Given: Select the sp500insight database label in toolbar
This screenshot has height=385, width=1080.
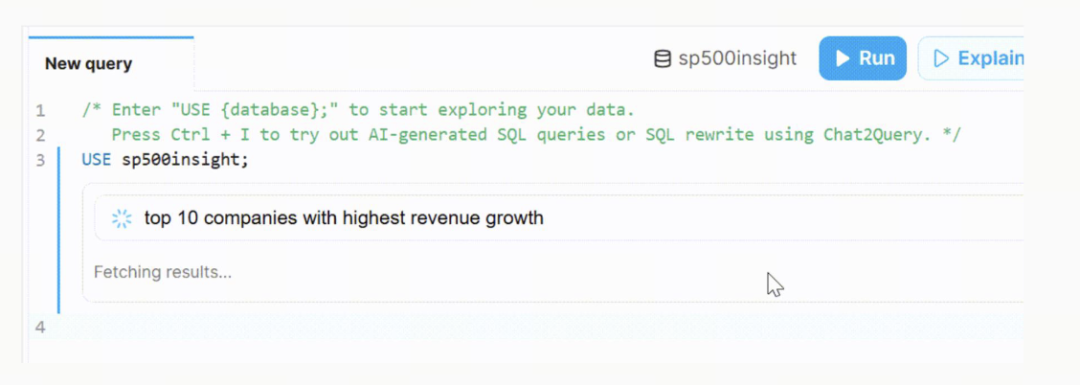Looking at the screenshot, I should point(738,59).
